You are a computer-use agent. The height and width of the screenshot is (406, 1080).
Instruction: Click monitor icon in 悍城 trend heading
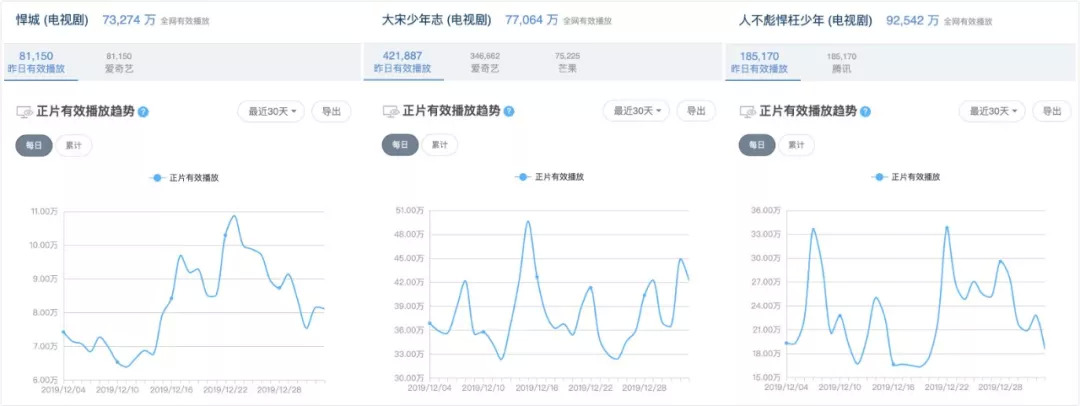[25, 112]
